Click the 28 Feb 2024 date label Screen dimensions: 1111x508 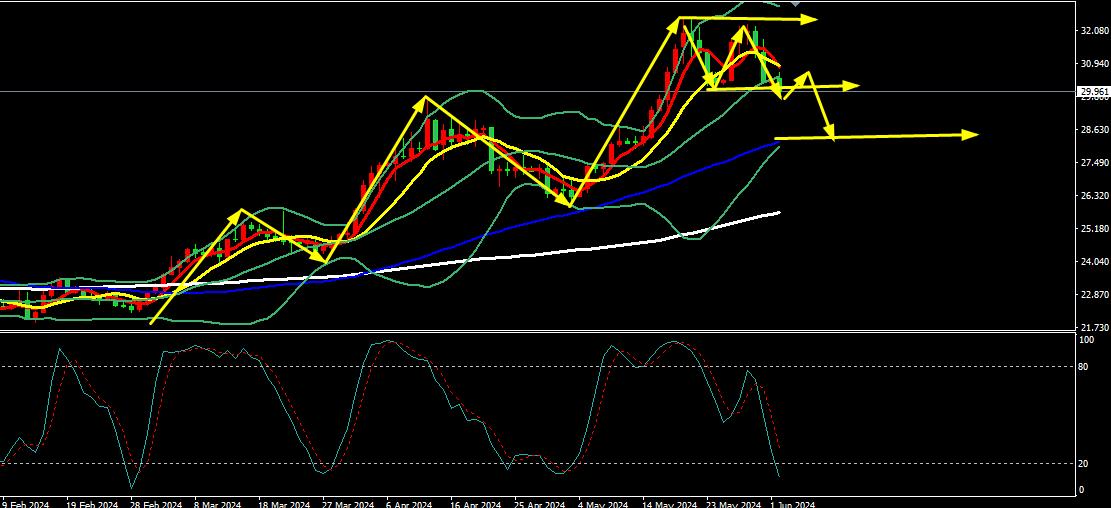tap(156, 504)
